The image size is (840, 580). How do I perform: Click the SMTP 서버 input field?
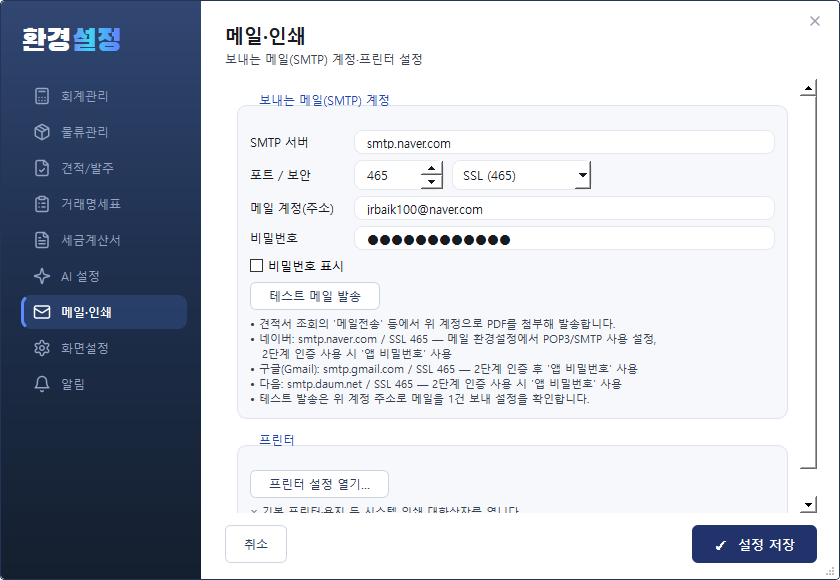564,142
